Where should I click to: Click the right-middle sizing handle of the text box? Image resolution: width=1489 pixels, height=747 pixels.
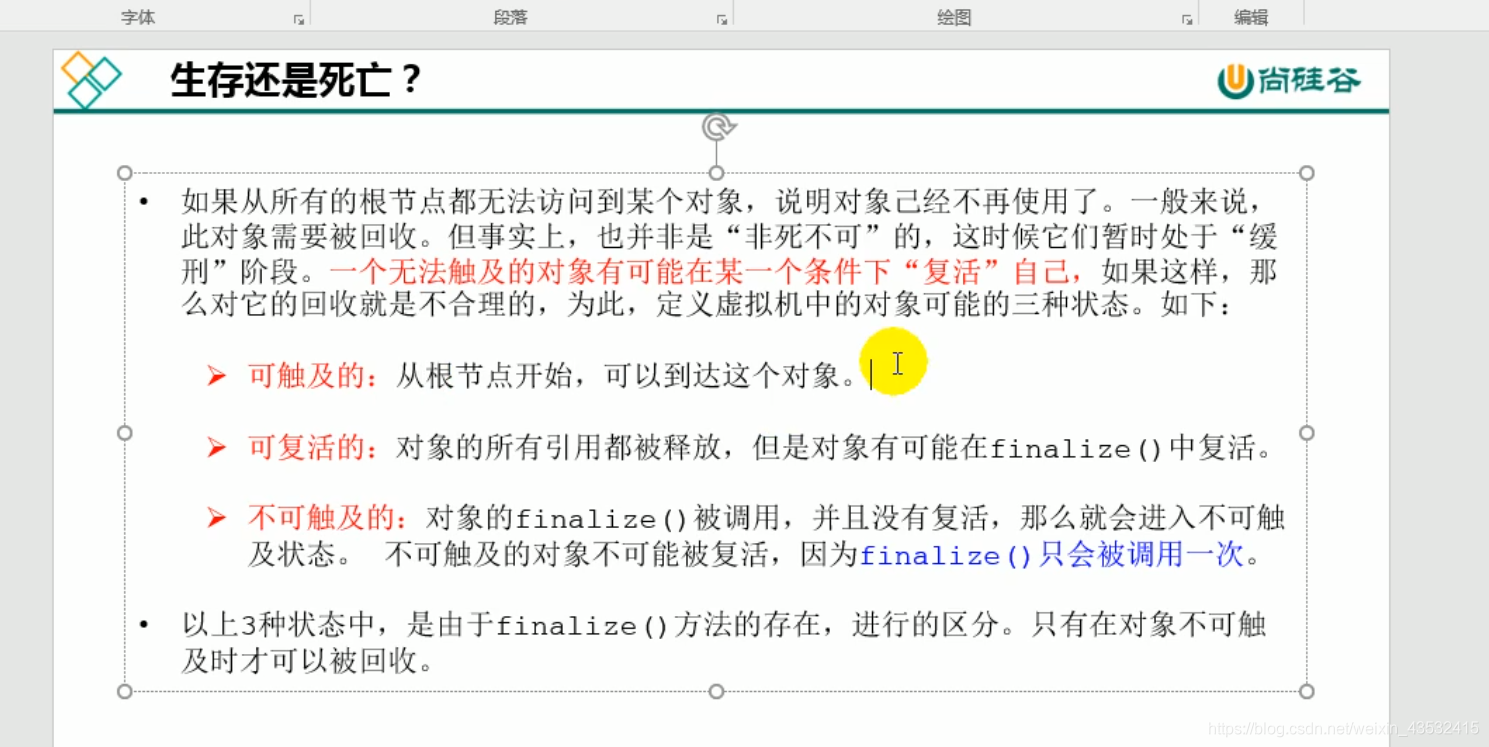[1306, 433]
